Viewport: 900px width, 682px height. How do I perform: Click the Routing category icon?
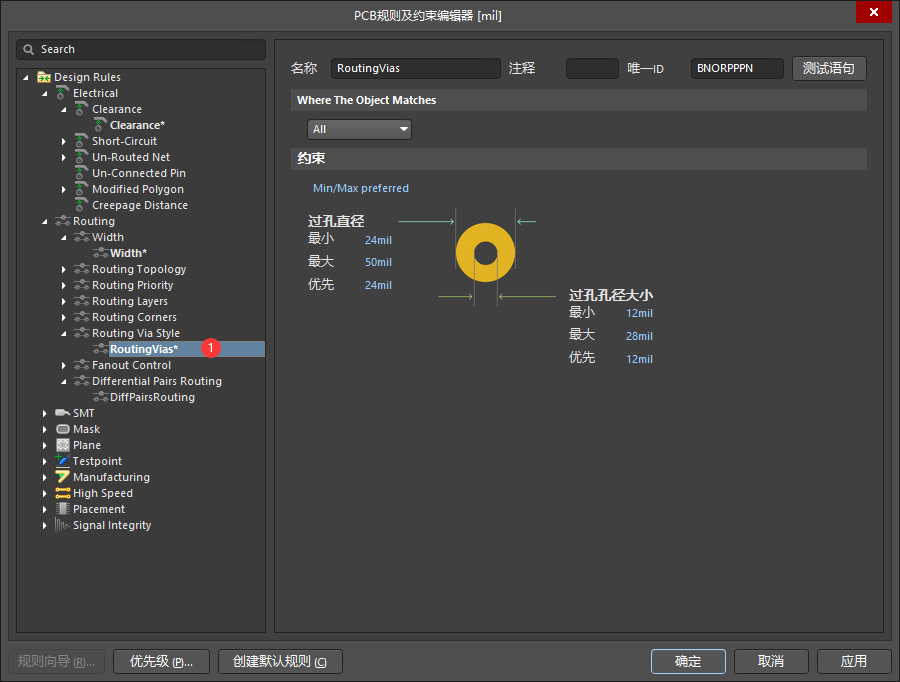pyautogui.click(x=63, y=221)
